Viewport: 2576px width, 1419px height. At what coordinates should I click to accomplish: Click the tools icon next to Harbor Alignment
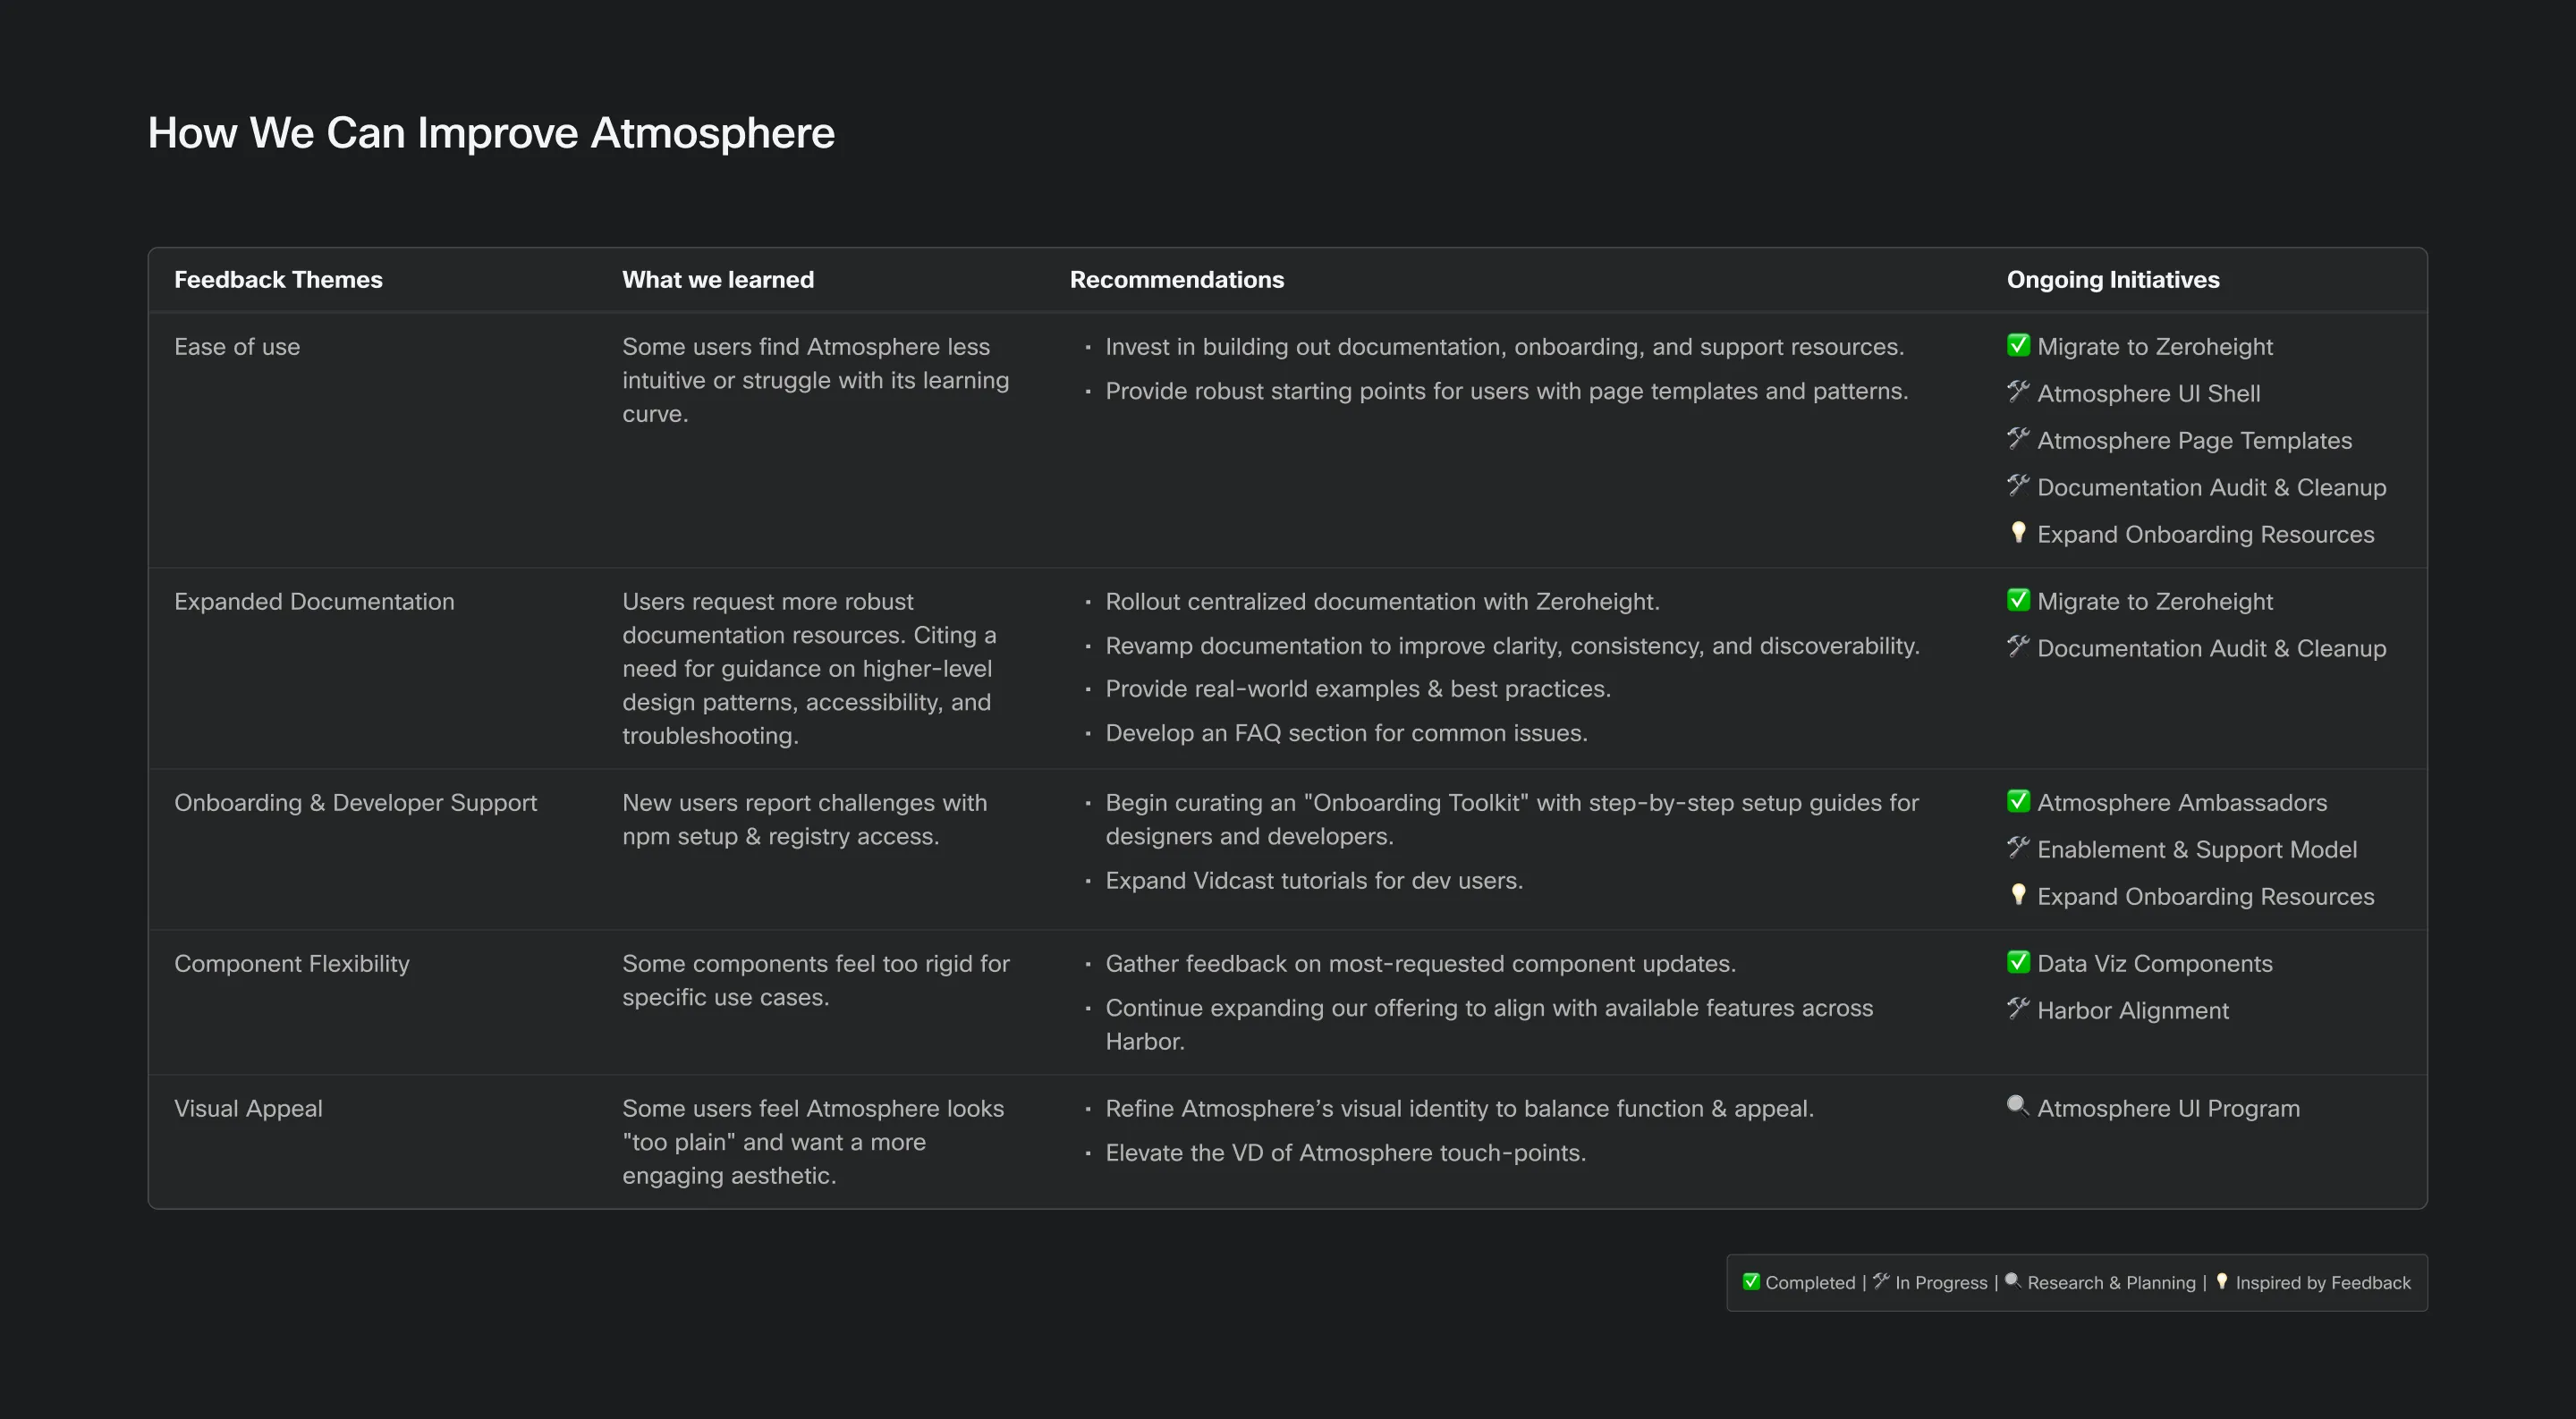tap(2018, 1008)
